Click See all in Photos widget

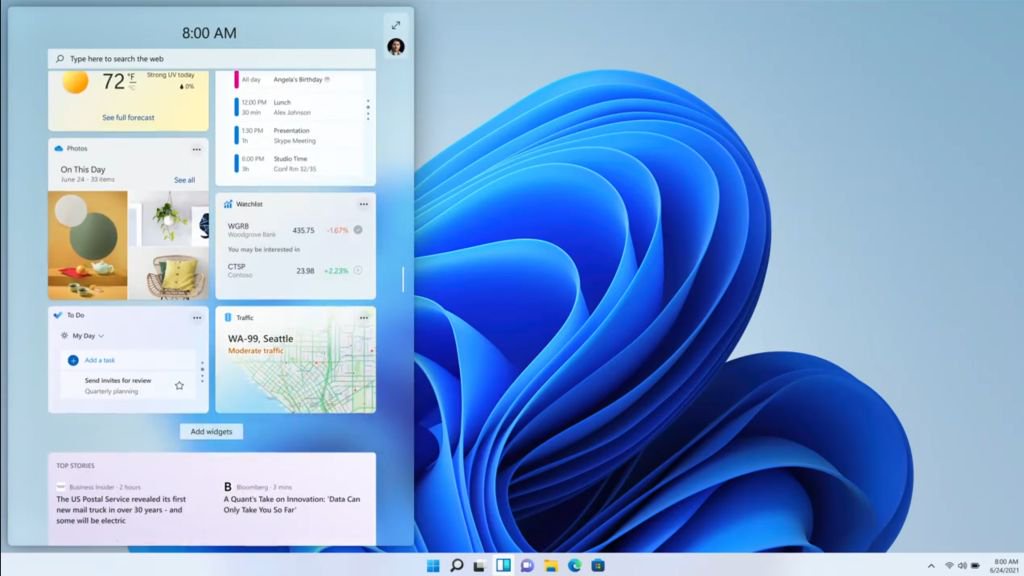tap(185, 180)
